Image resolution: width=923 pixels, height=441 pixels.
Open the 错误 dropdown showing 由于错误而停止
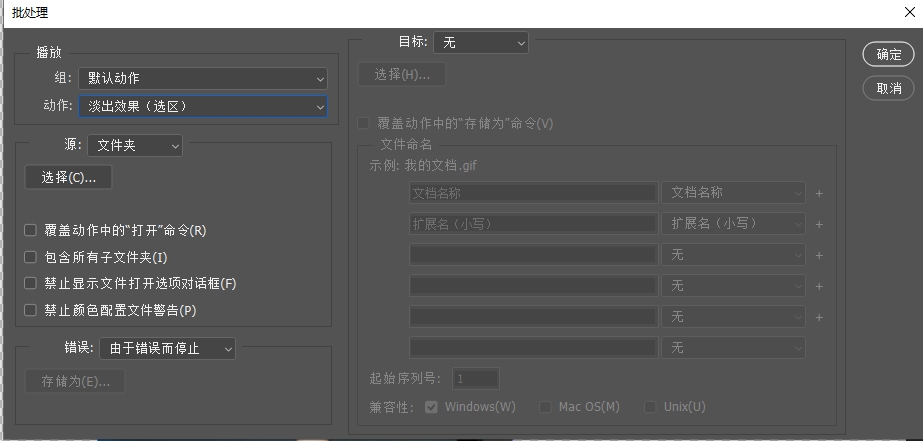[x=167, y=349]
